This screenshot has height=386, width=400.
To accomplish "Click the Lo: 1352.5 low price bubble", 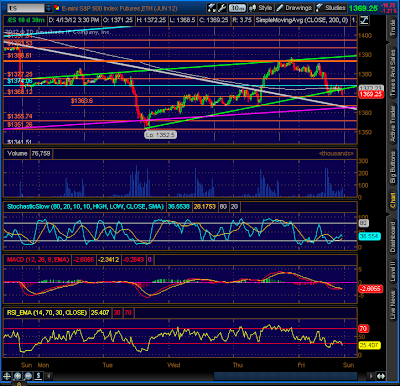I will [x=160, y=135].
